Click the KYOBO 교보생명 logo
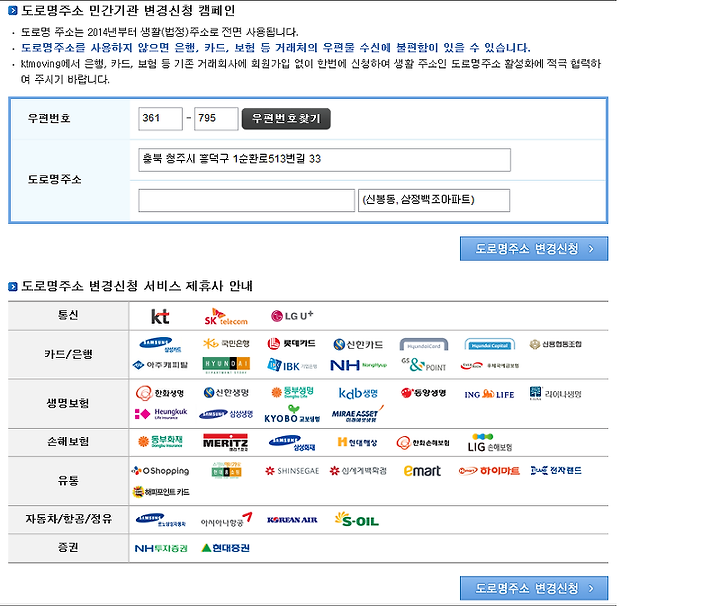Viewport: 720px width, 606px height. point(292,414)
